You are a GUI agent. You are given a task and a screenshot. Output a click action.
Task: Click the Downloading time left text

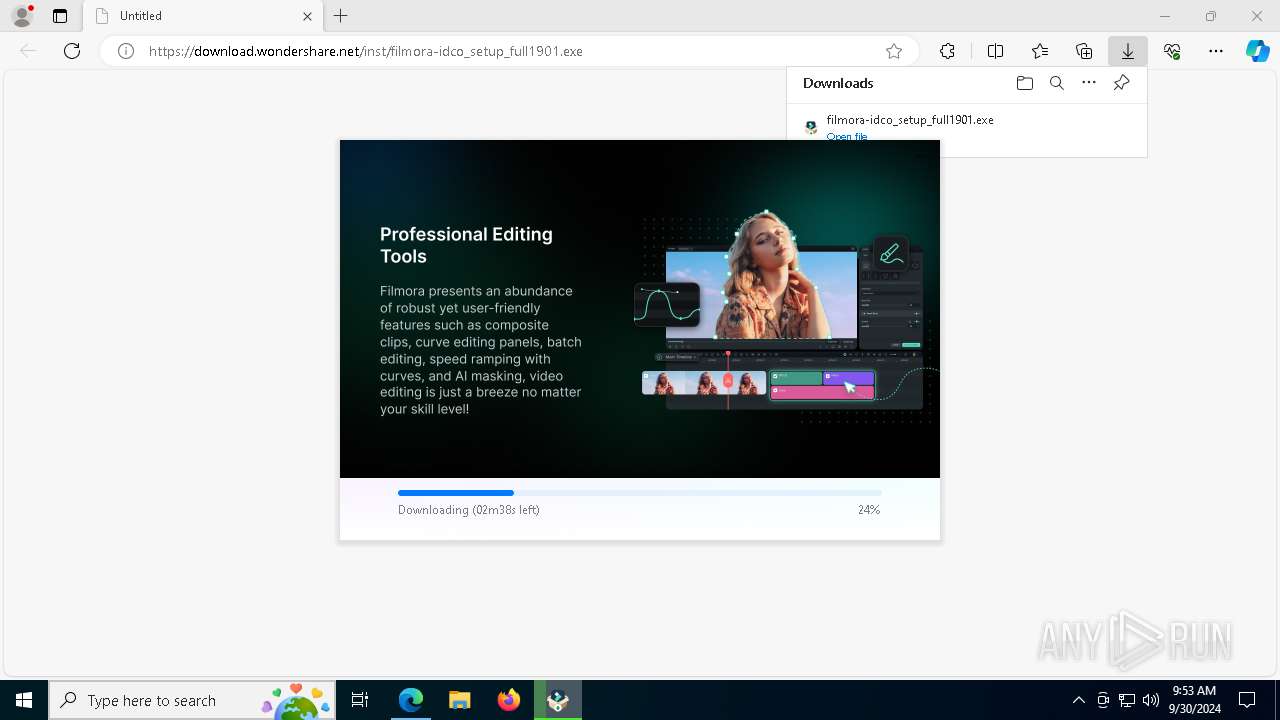(469, 510)
